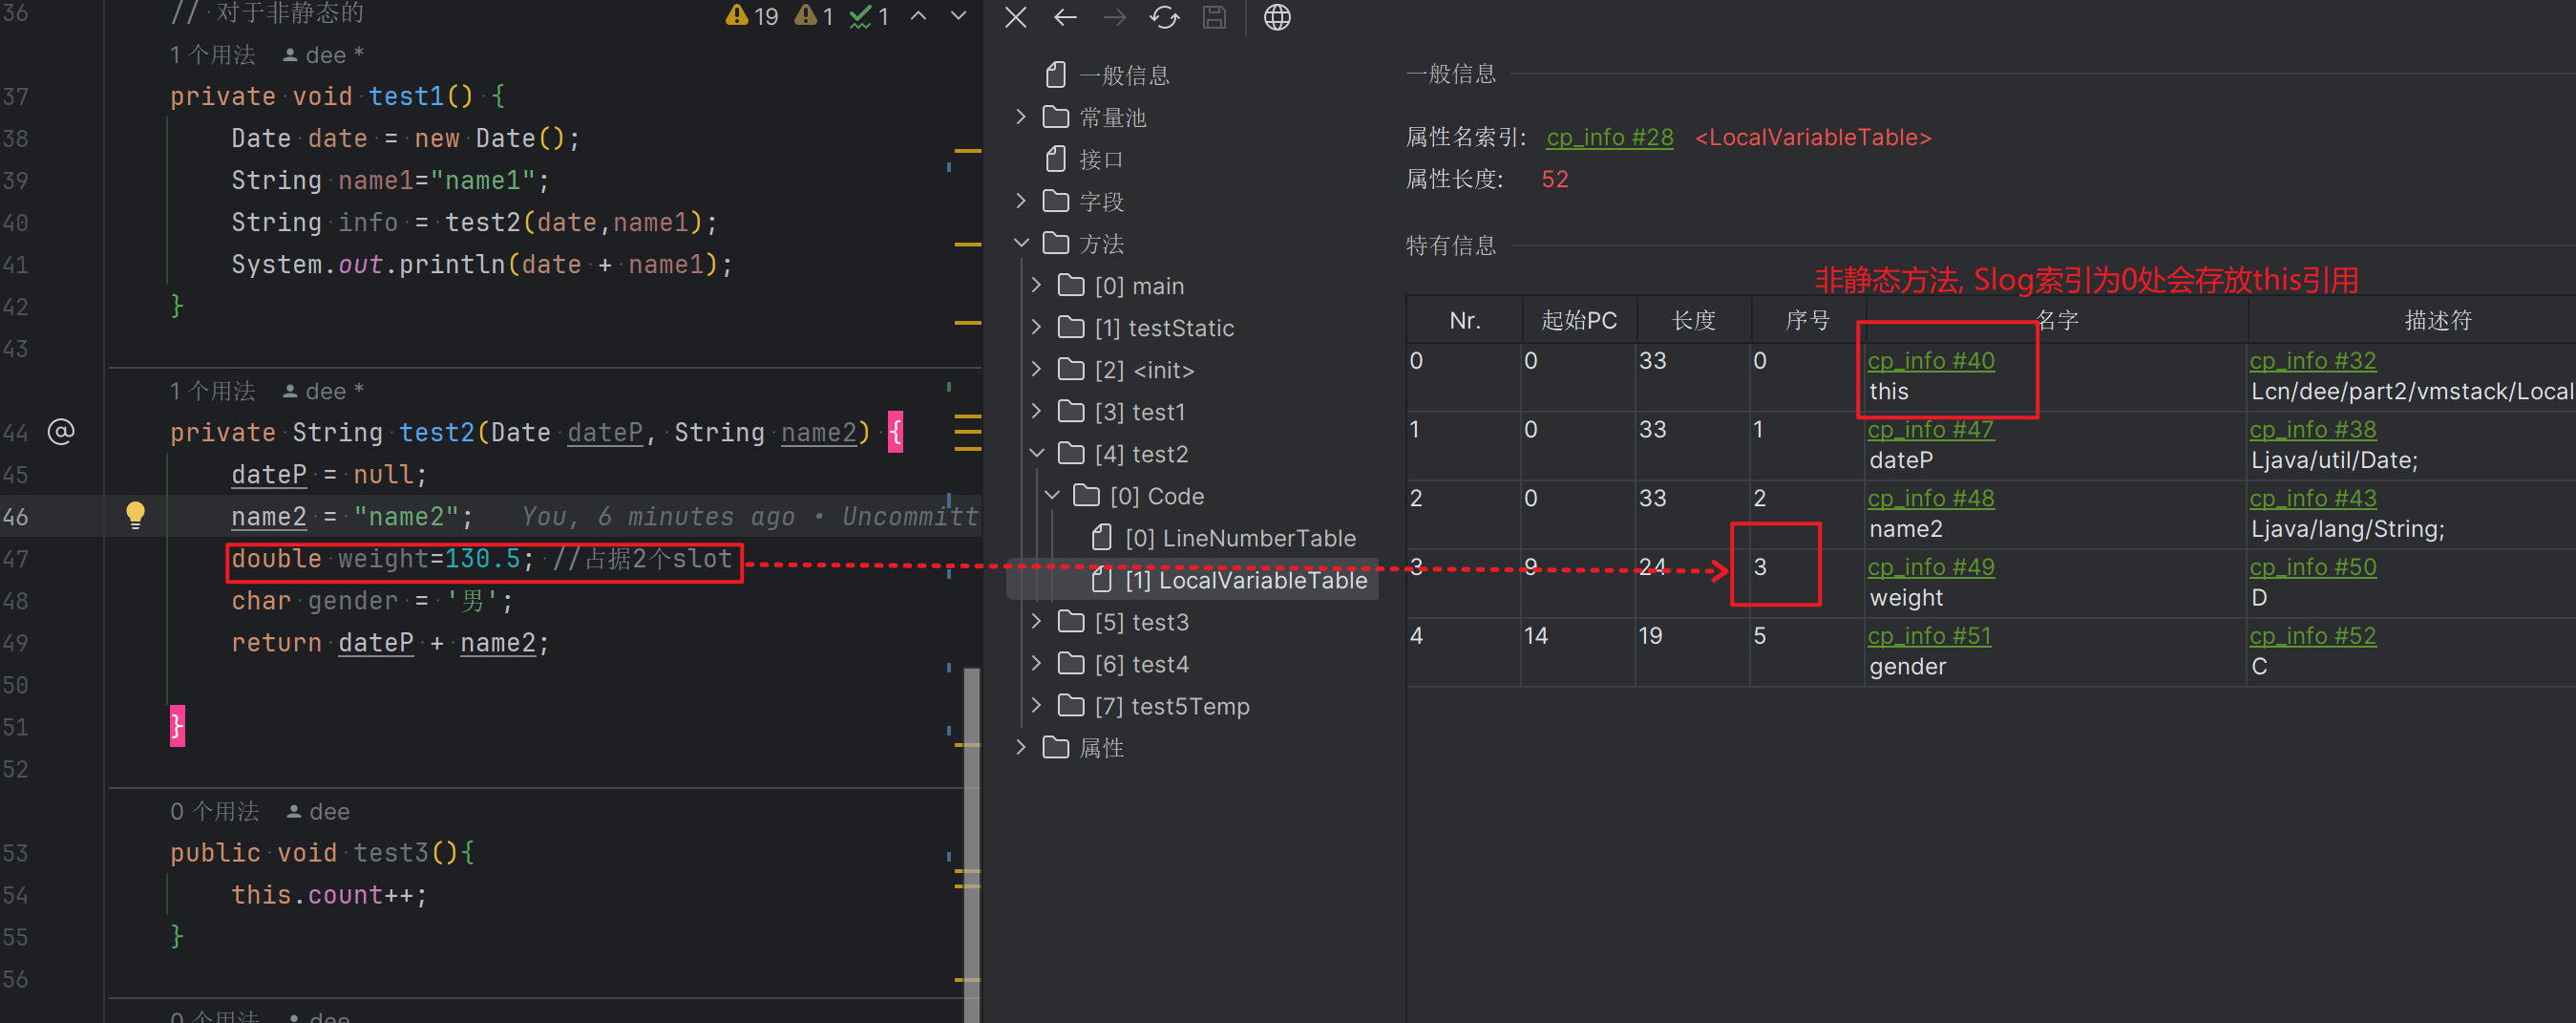2576x1023 pixels.
Task: Collapse the 方法 folder node
Action: pyautogui.click(x=1021, y=243)
